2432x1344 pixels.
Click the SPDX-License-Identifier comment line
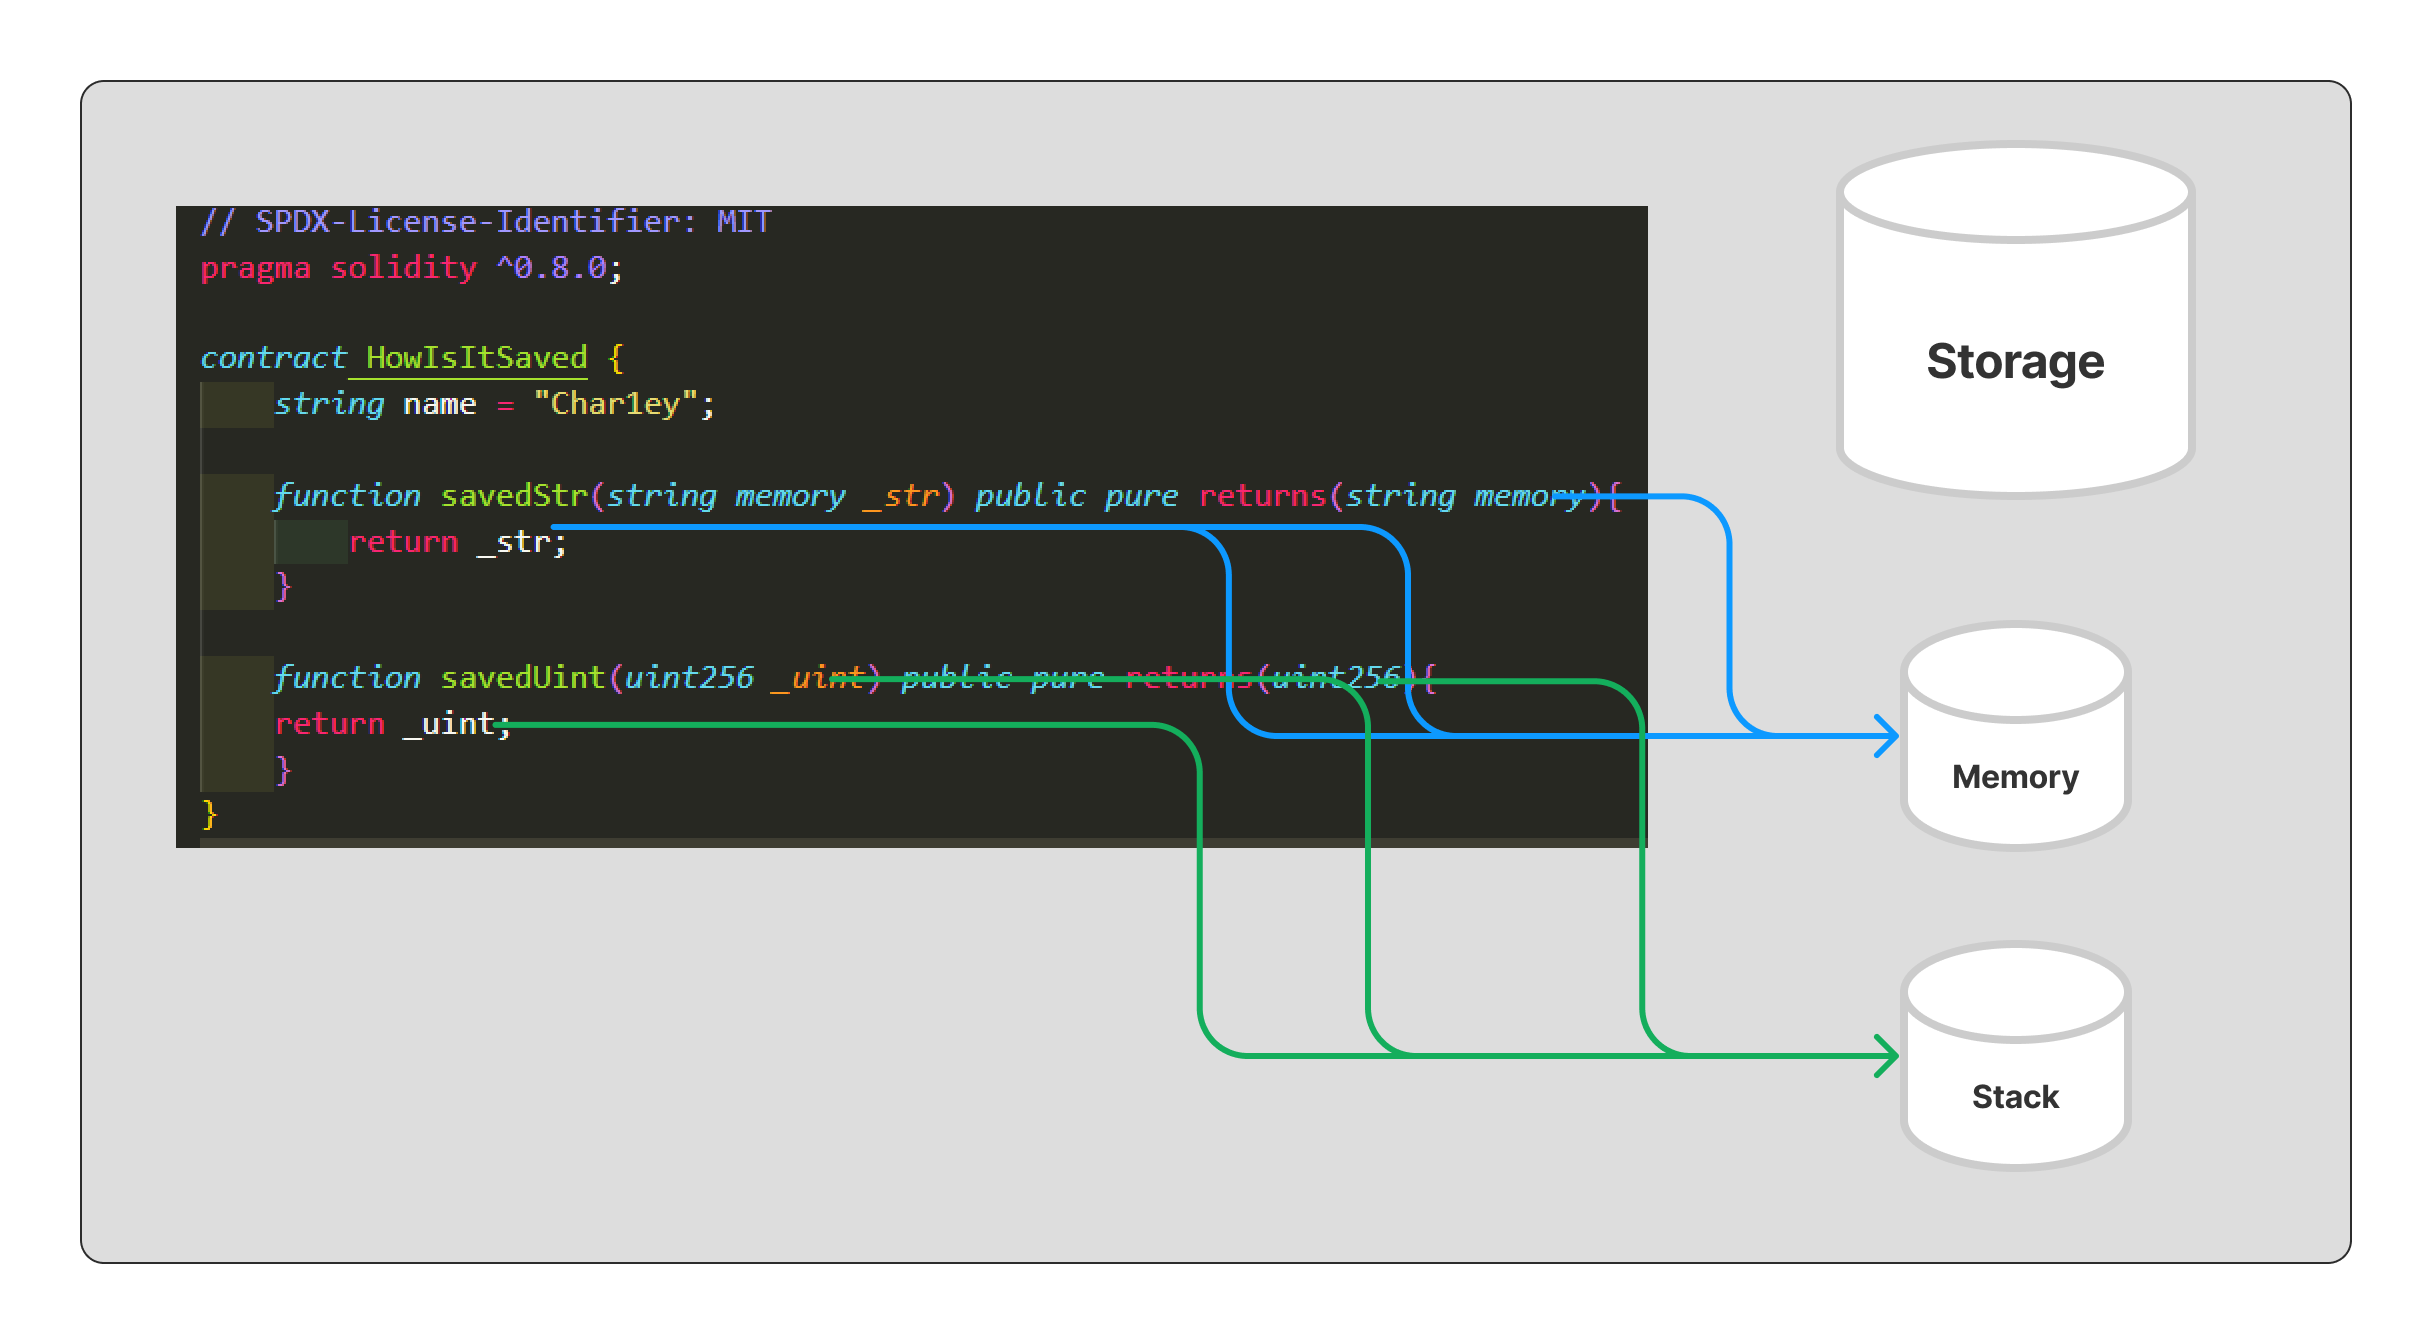coord(486,221)
